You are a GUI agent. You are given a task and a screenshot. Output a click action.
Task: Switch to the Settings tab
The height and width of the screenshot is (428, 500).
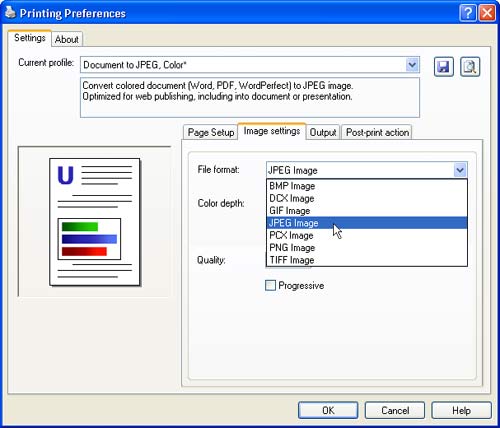30,38
